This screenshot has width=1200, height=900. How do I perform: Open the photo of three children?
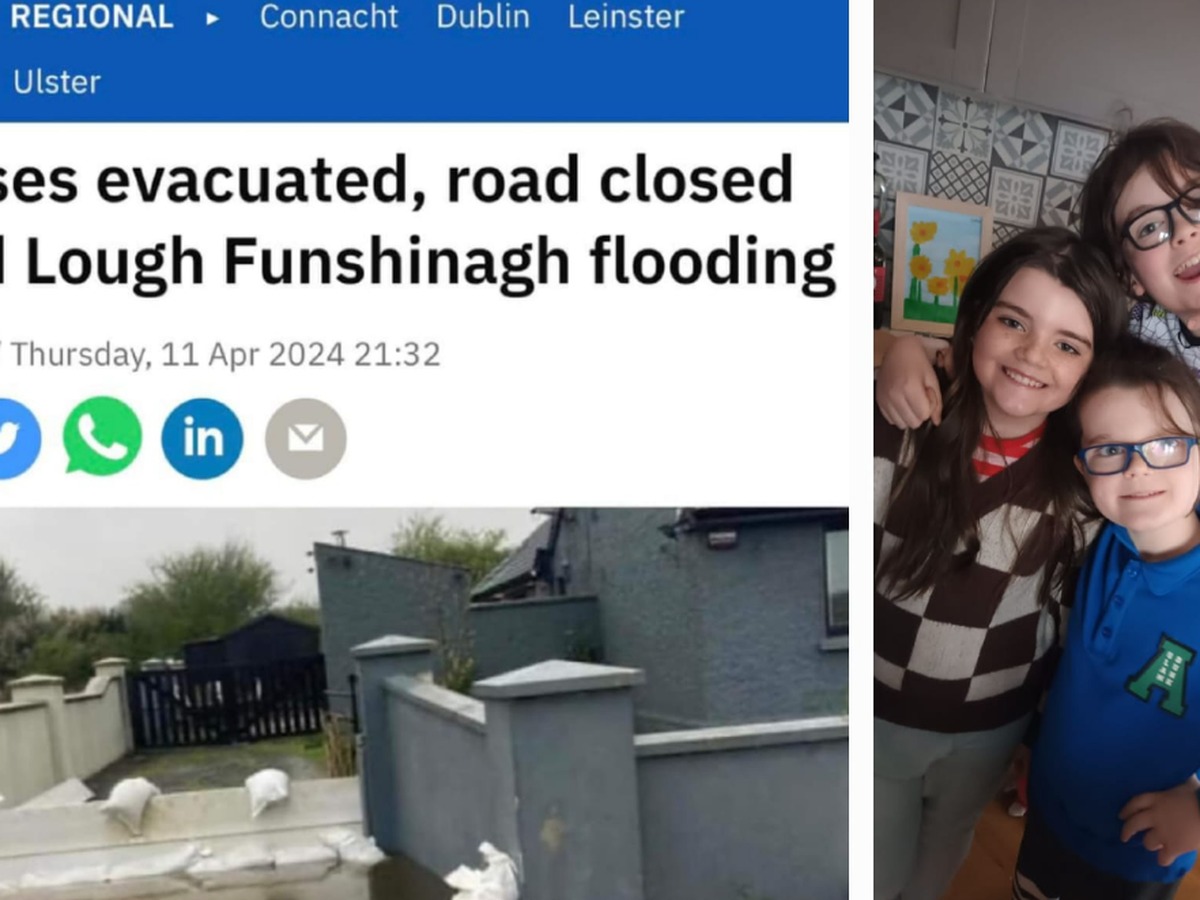coord(1037,450)
